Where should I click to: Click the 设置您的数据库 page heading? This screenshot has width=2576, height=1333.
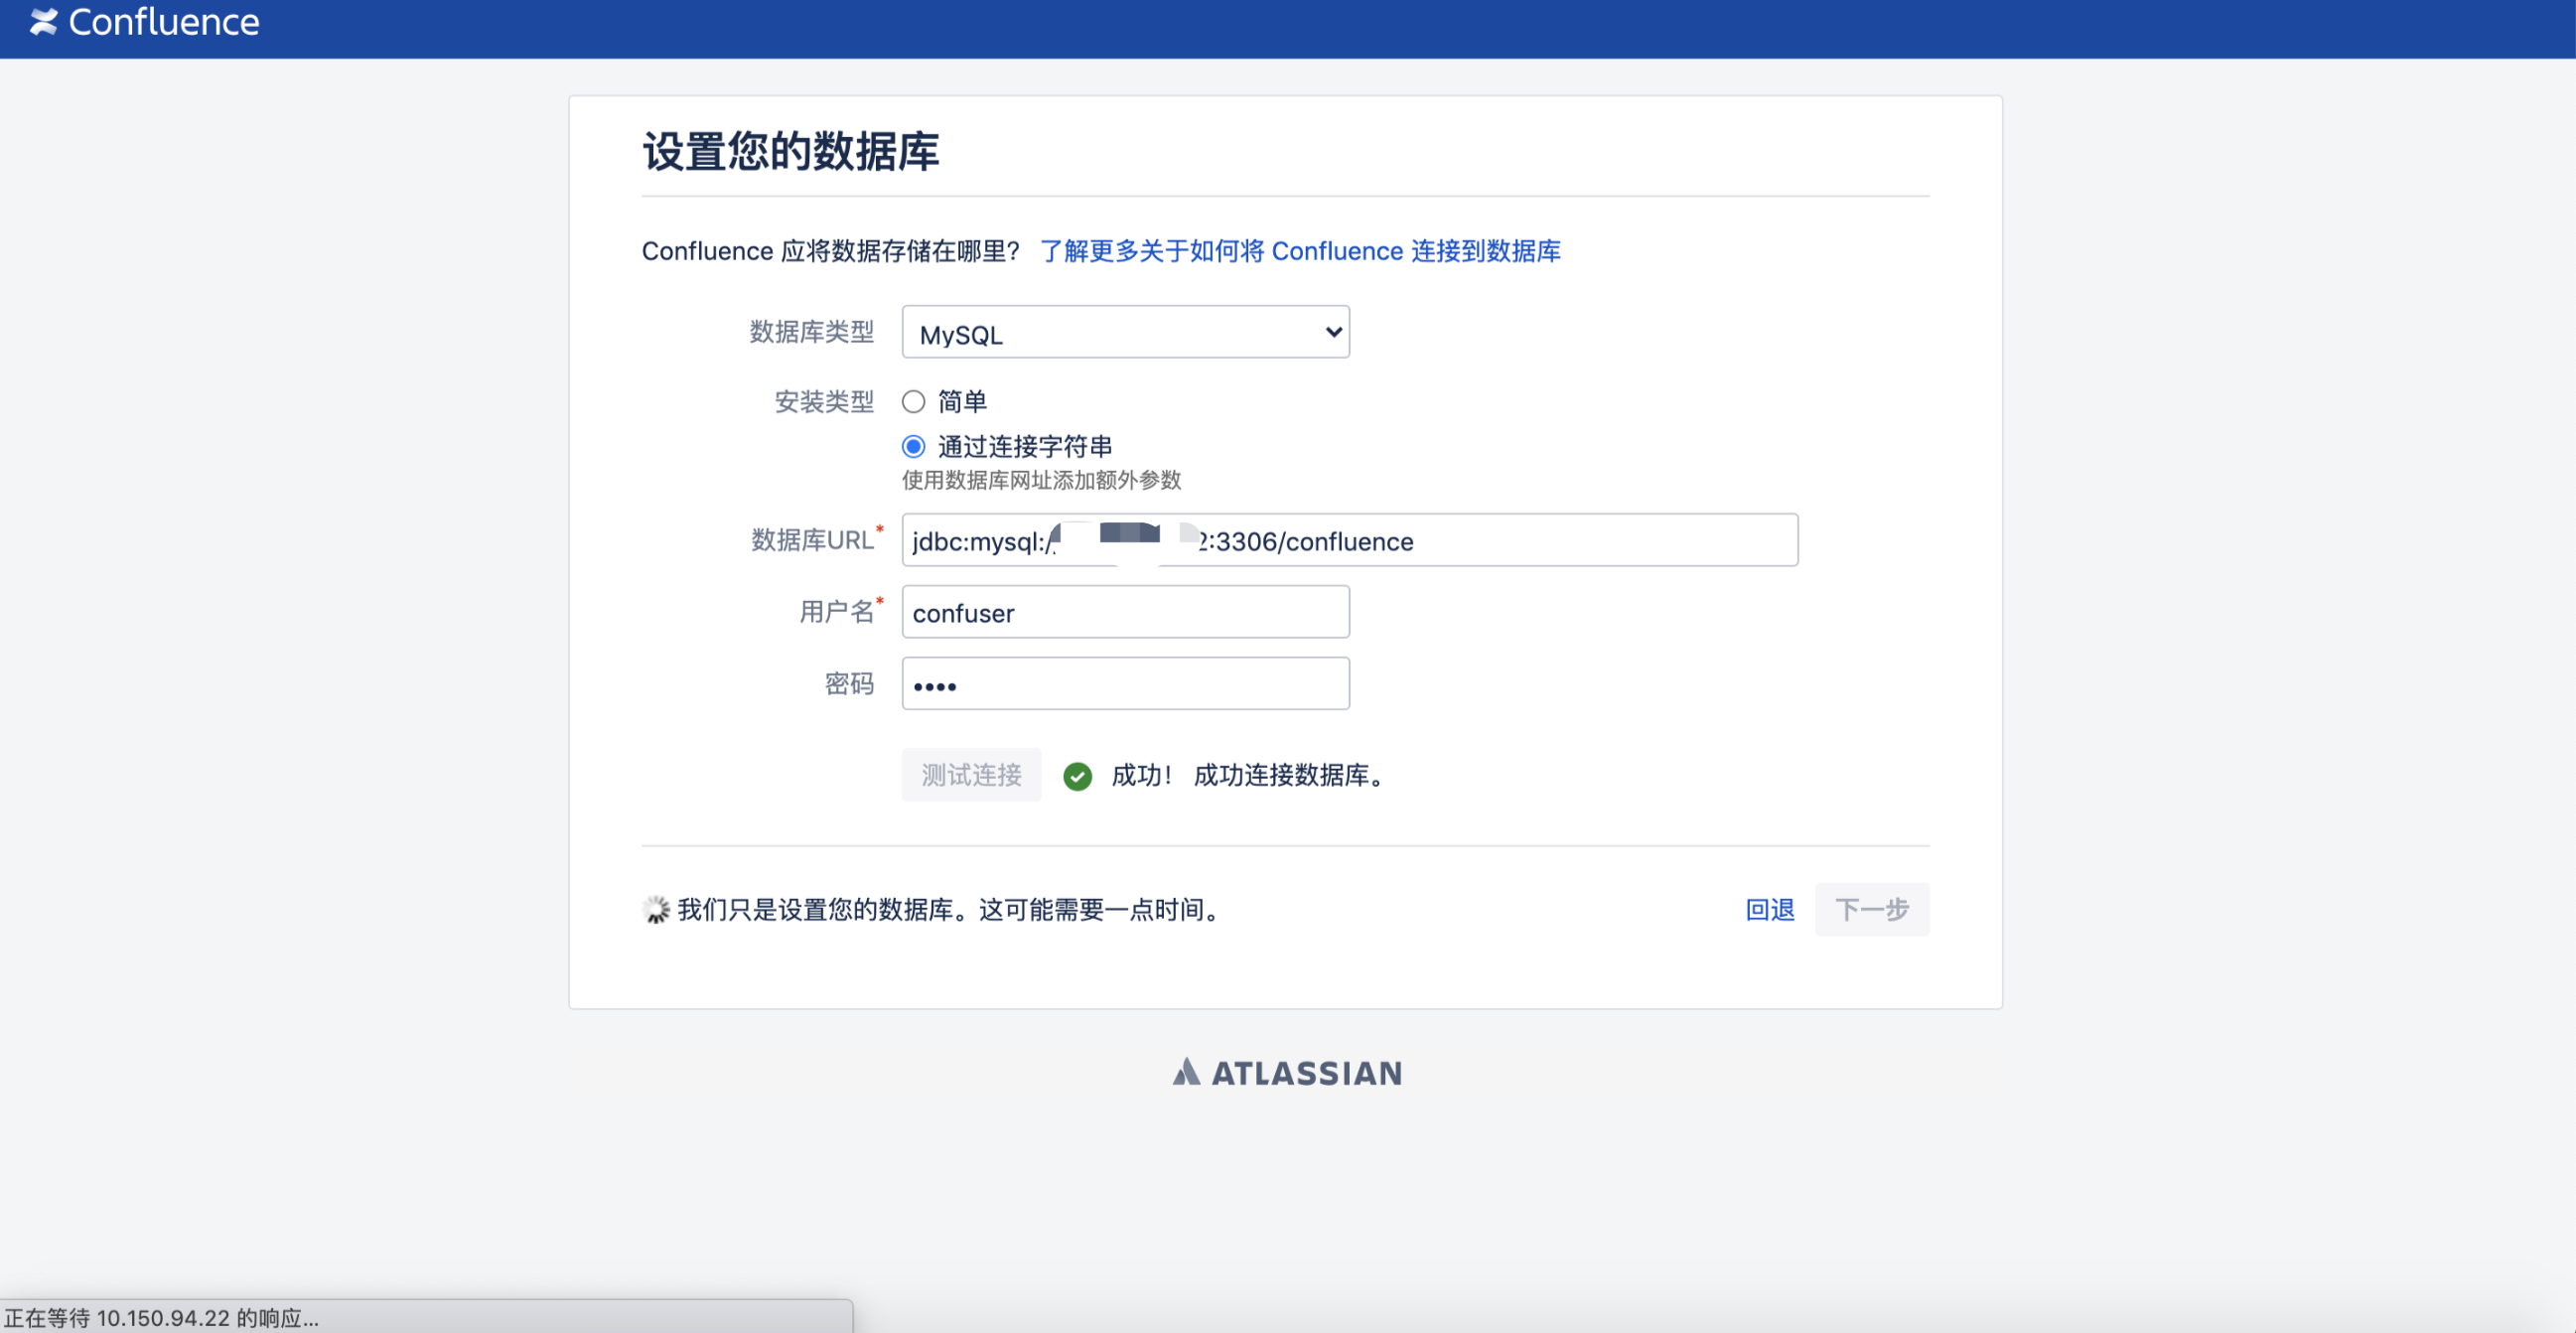[x=790, y=152]
